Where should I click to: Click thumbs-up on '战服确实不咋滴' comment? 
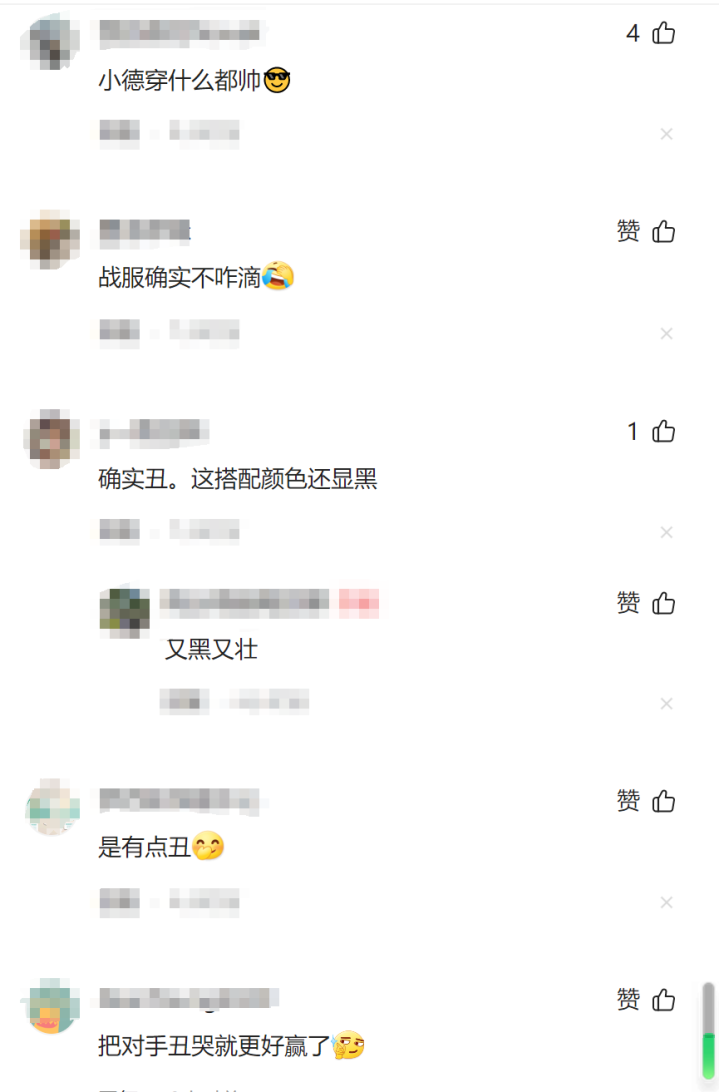[663, 231]
